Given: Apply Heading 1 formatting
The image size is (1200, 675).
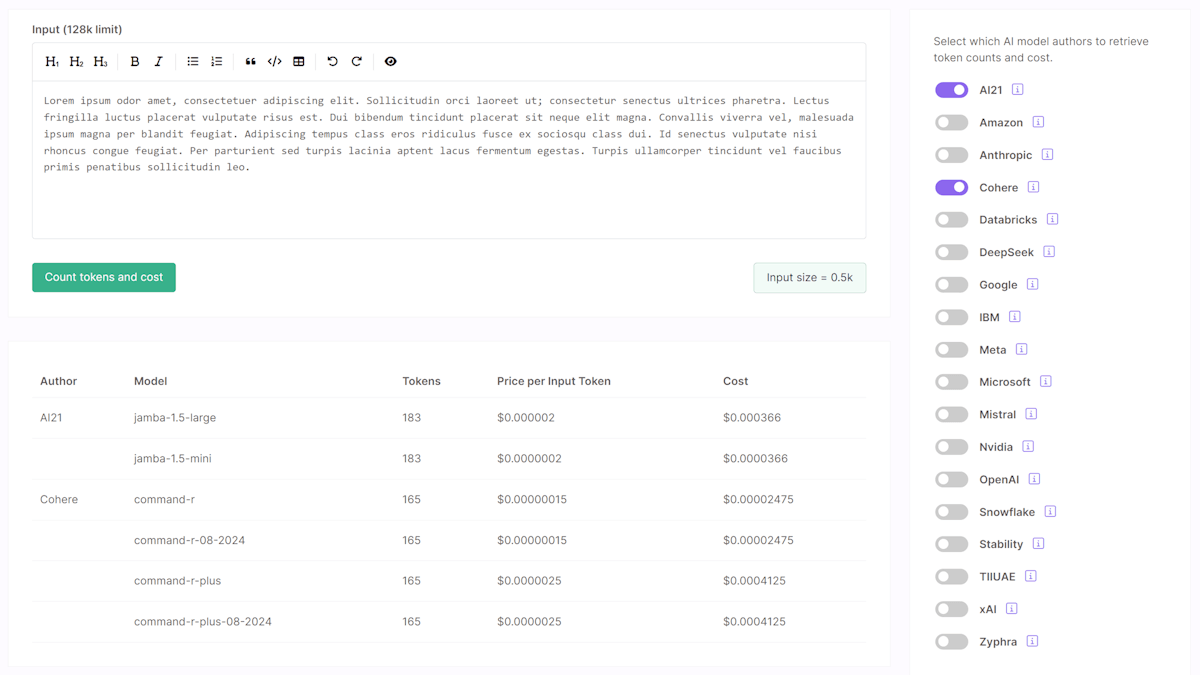Looking at the screenshot, I should click(52, 62).
